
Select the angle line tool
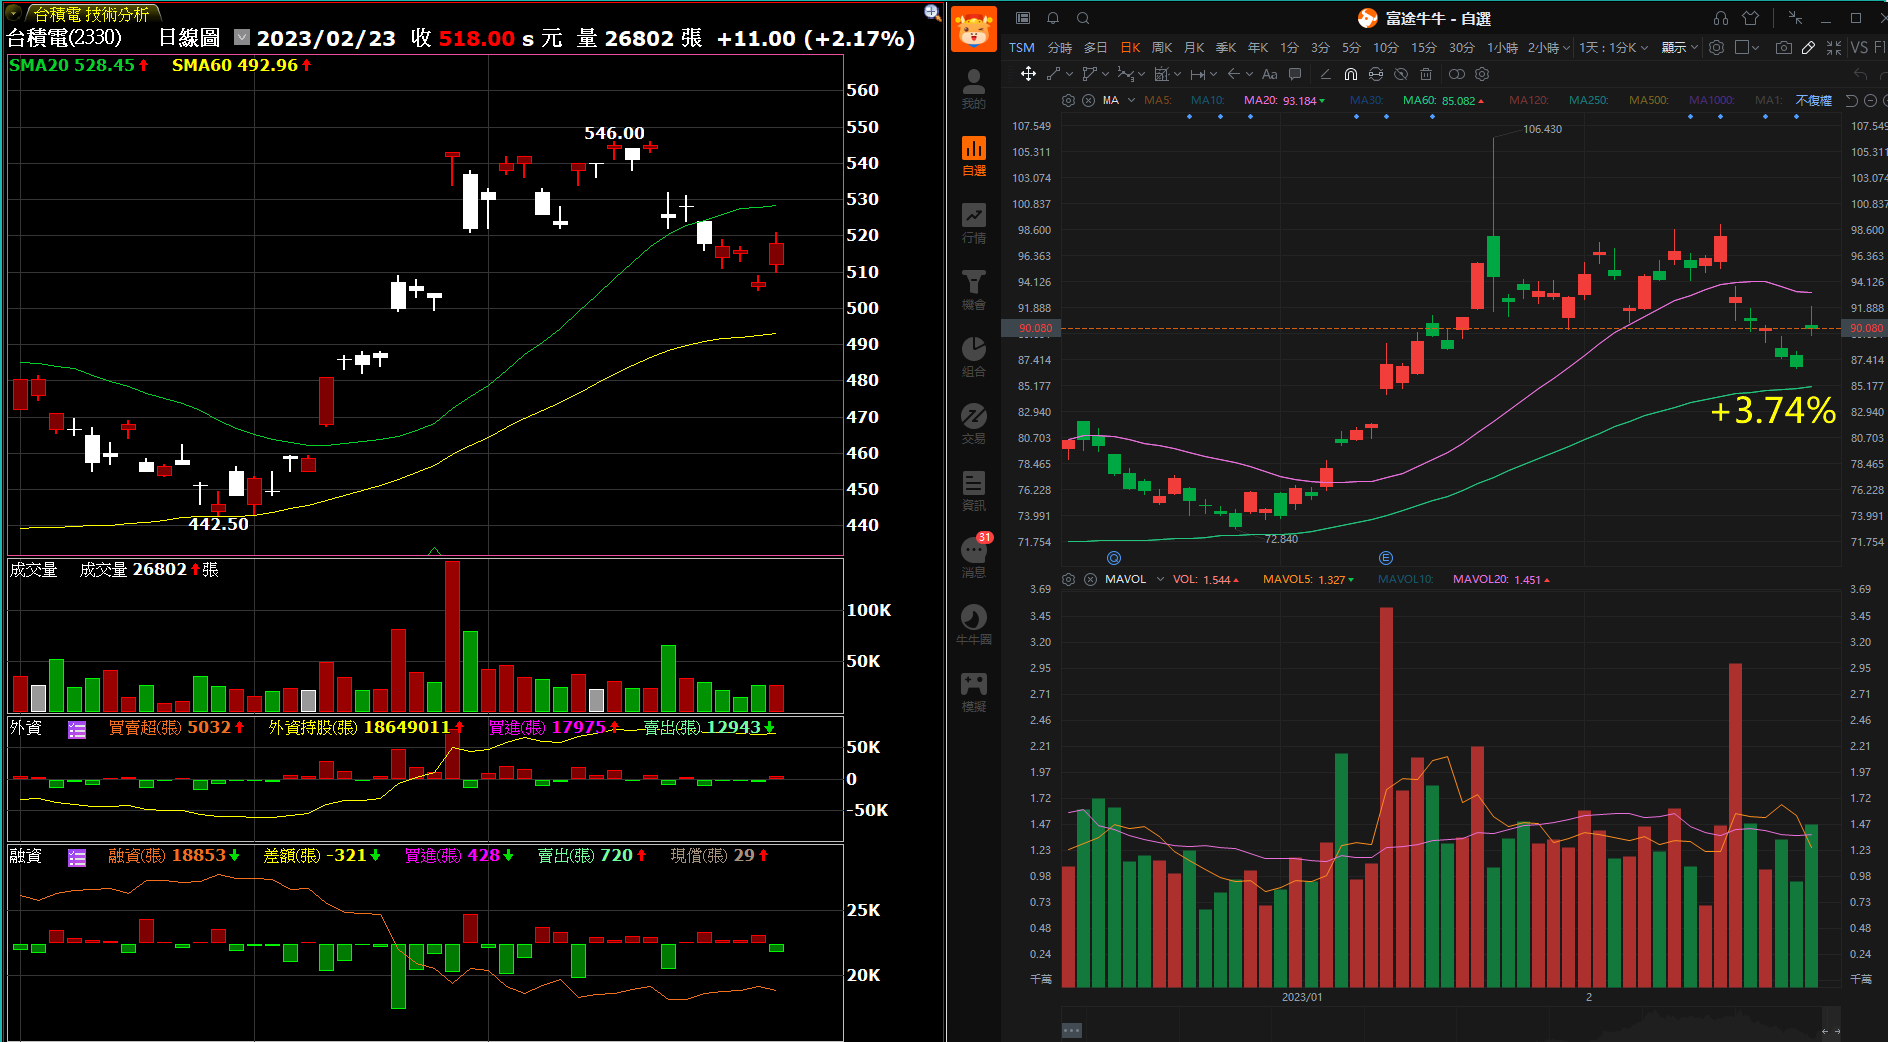[1325, 74]
